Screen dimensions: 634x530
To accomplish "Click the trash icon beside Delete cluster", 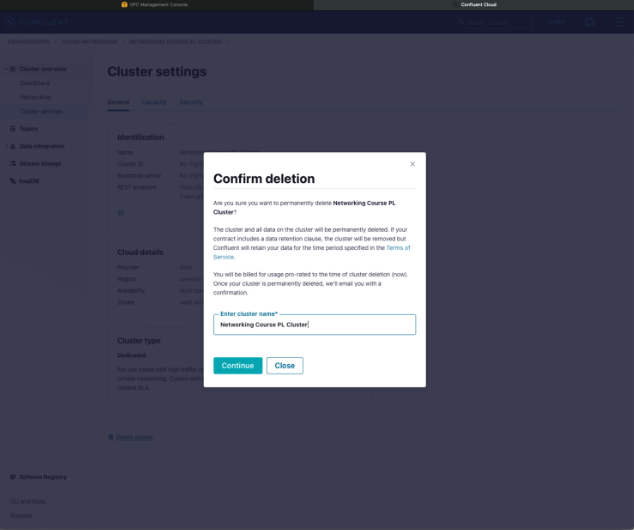I will pos(111,437).
